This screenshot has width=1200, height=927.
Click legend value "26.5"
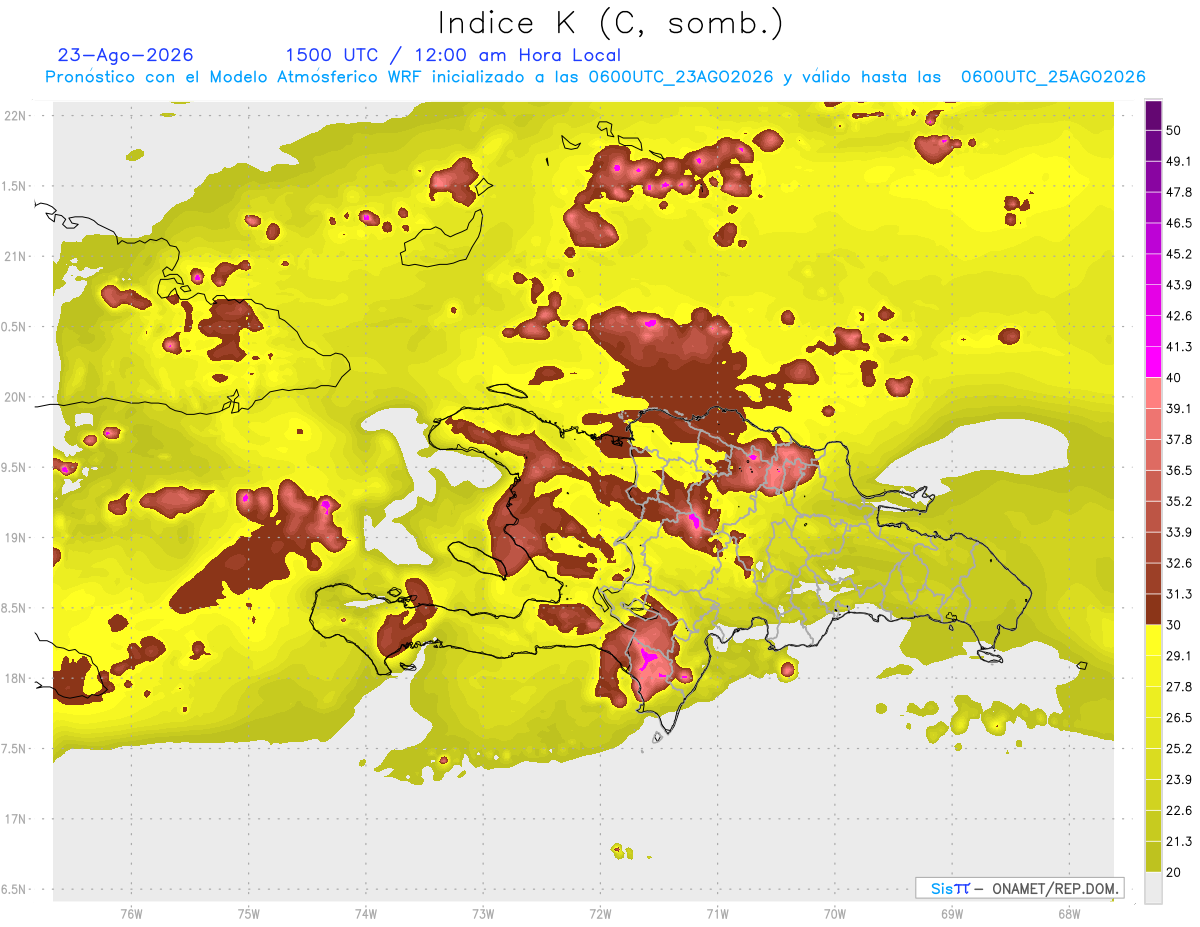click(1179, 718)
